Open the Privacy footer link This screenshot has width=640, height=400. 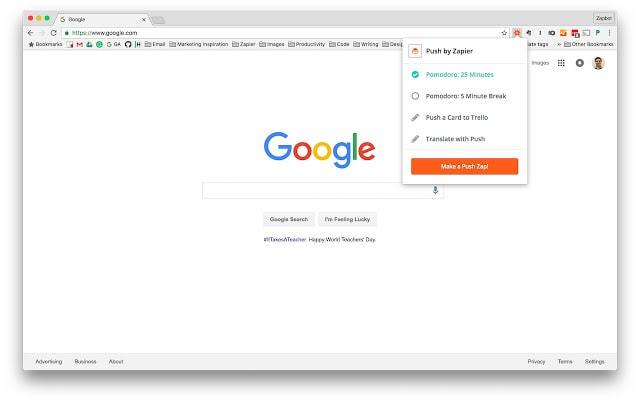(536, 362)
